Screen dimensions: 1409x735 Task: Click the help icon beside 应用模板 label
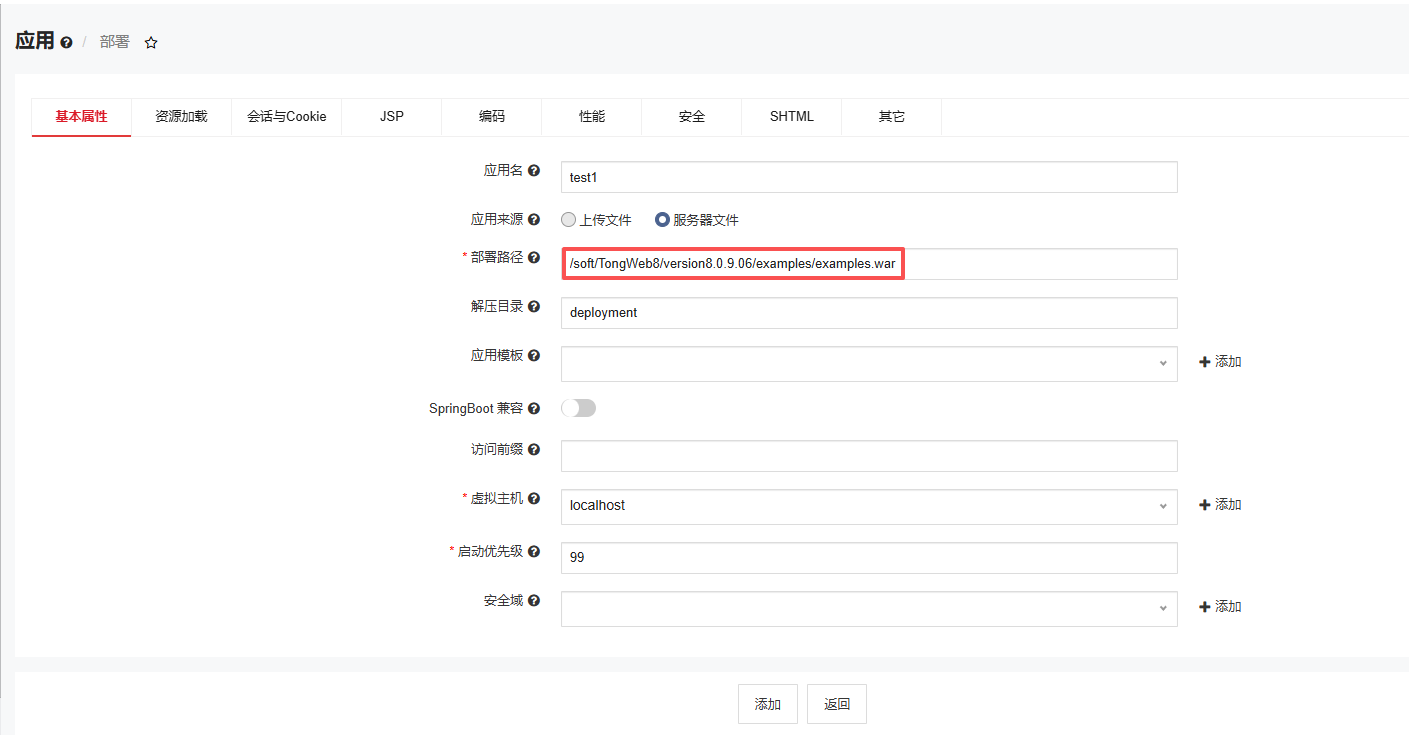click(534, 356)
